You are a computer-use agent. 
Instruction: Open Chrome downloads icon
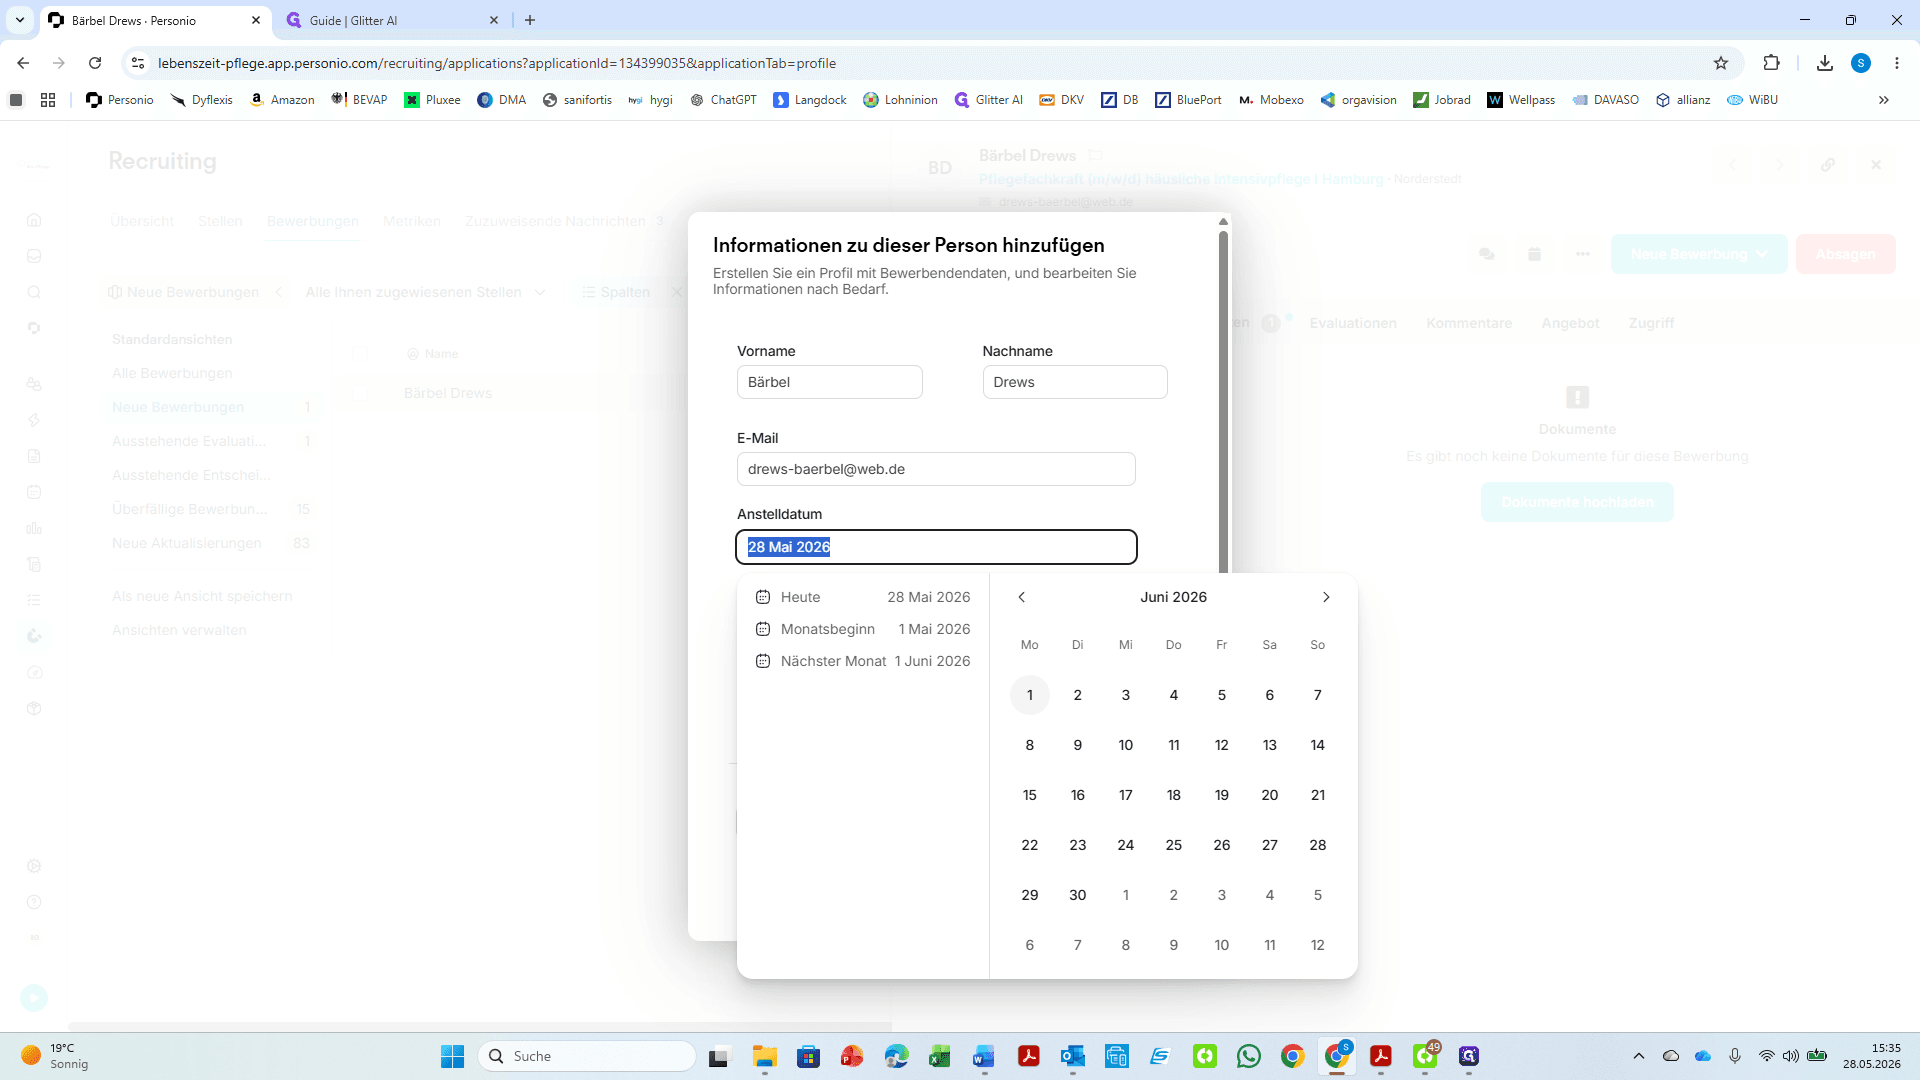coord(1824,63)
